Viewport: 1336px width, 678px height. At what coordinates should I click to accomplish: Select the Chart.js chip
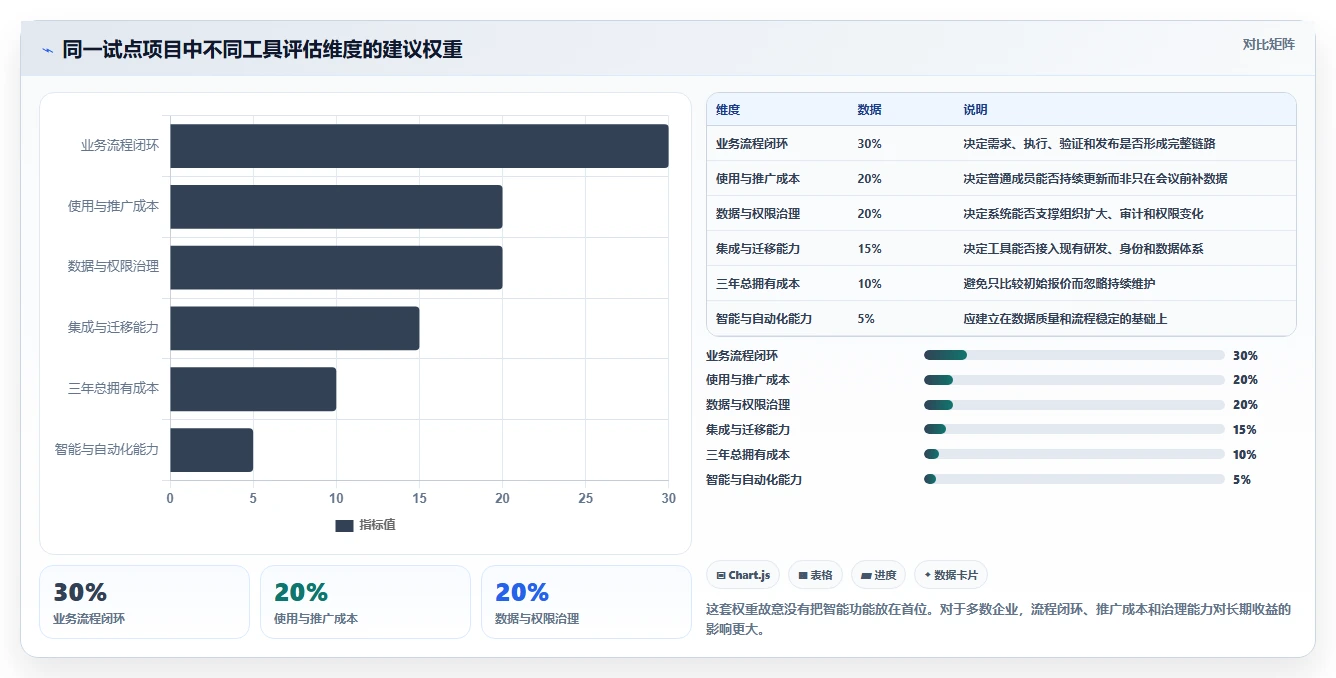(743, 575)
